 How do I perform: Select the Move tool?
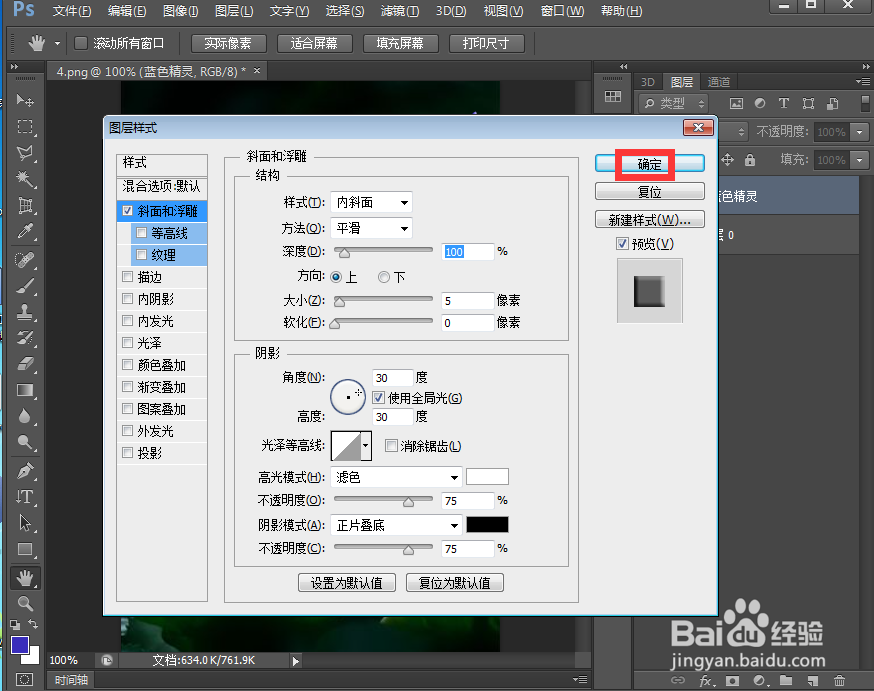click(24, 100)
